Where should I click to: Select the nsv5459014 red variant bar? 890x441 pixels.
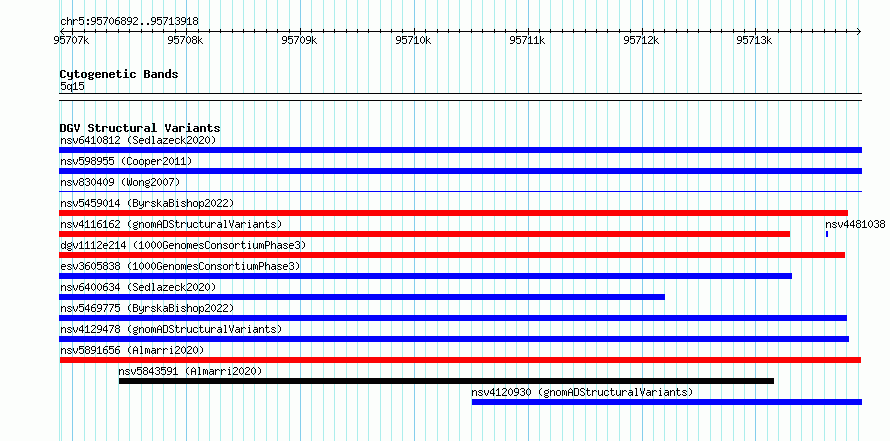[x=454, y=213]
